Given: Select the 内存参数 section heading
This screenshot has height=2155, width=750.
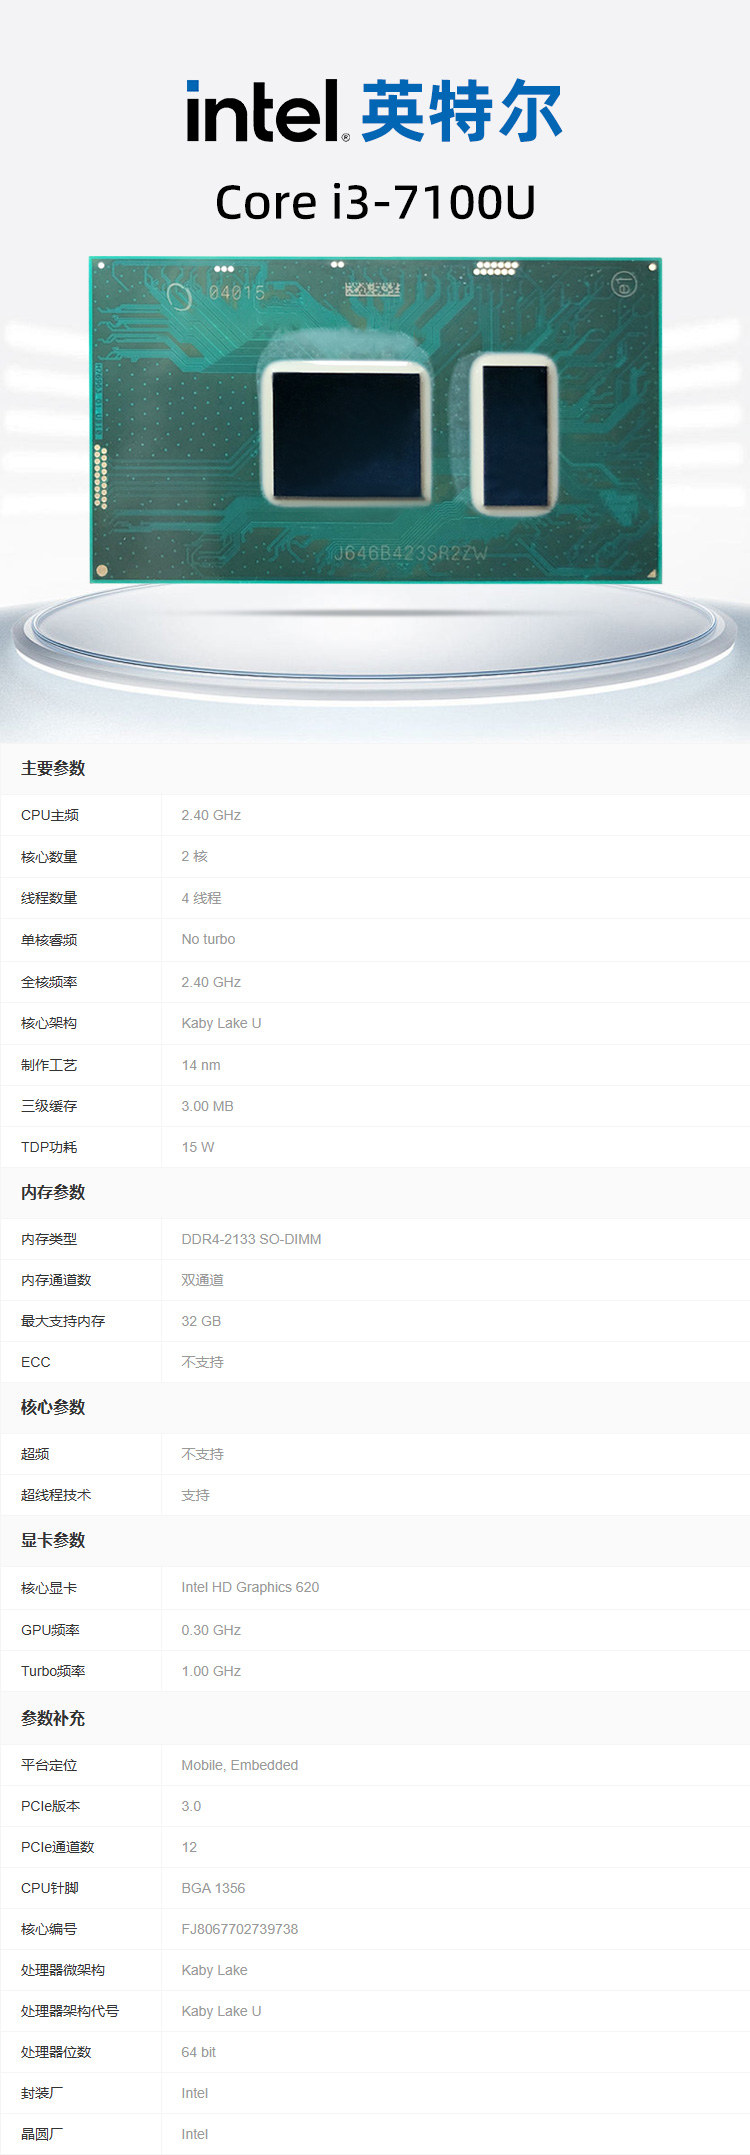Looking at the screenshot, I should pos(53,1192).
